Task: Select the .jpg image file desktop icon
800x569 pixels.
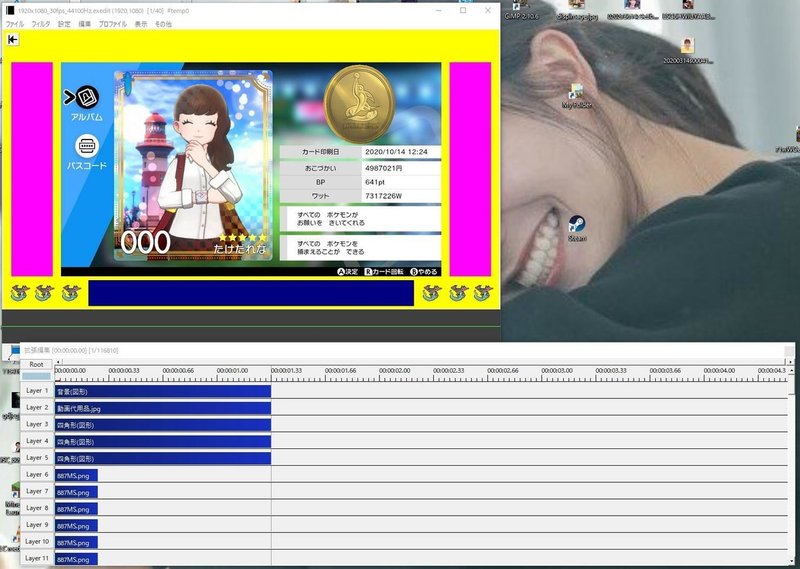Action: click(577, 10)
